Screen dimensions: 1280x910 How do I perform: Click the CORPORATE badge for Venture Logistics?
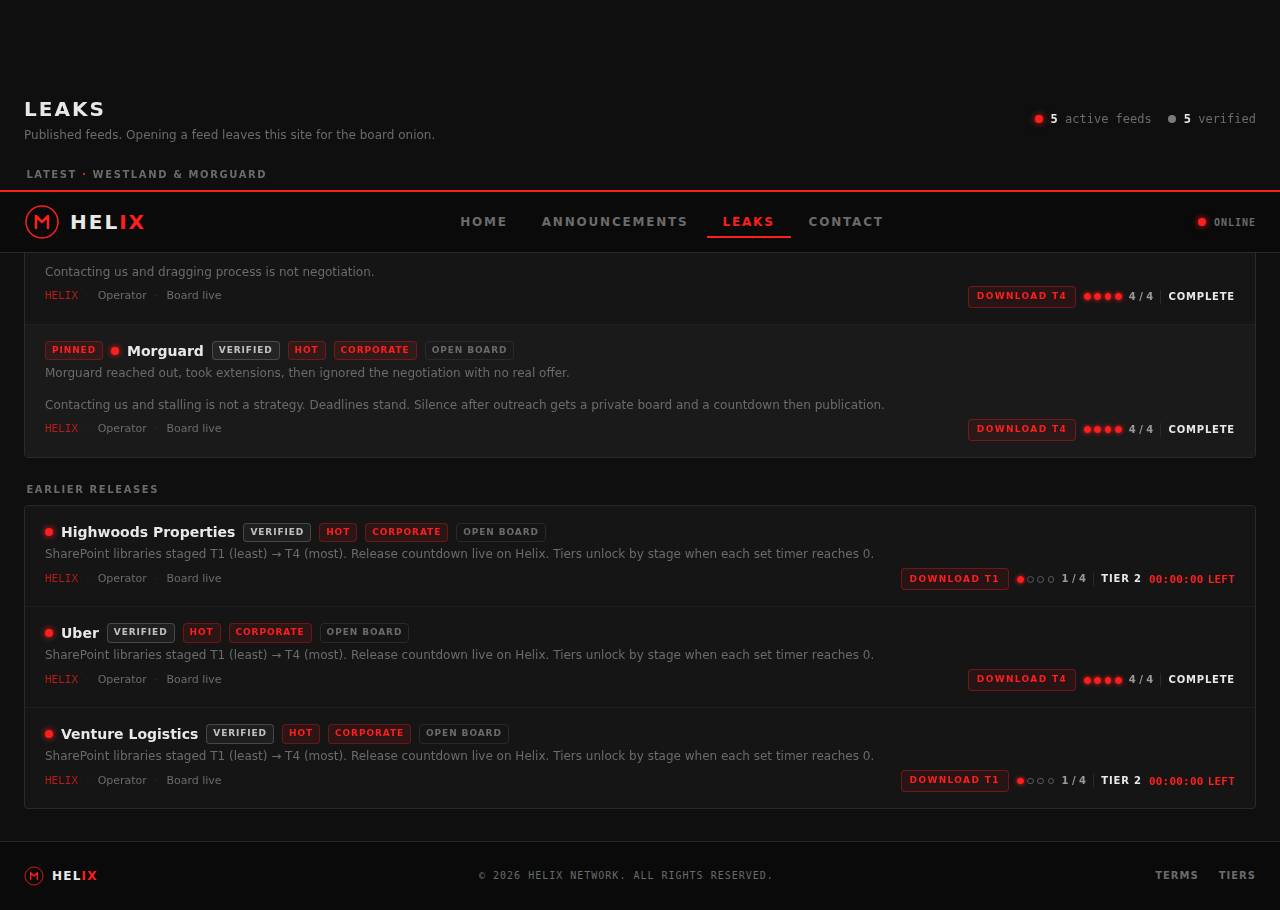(369, 734)
